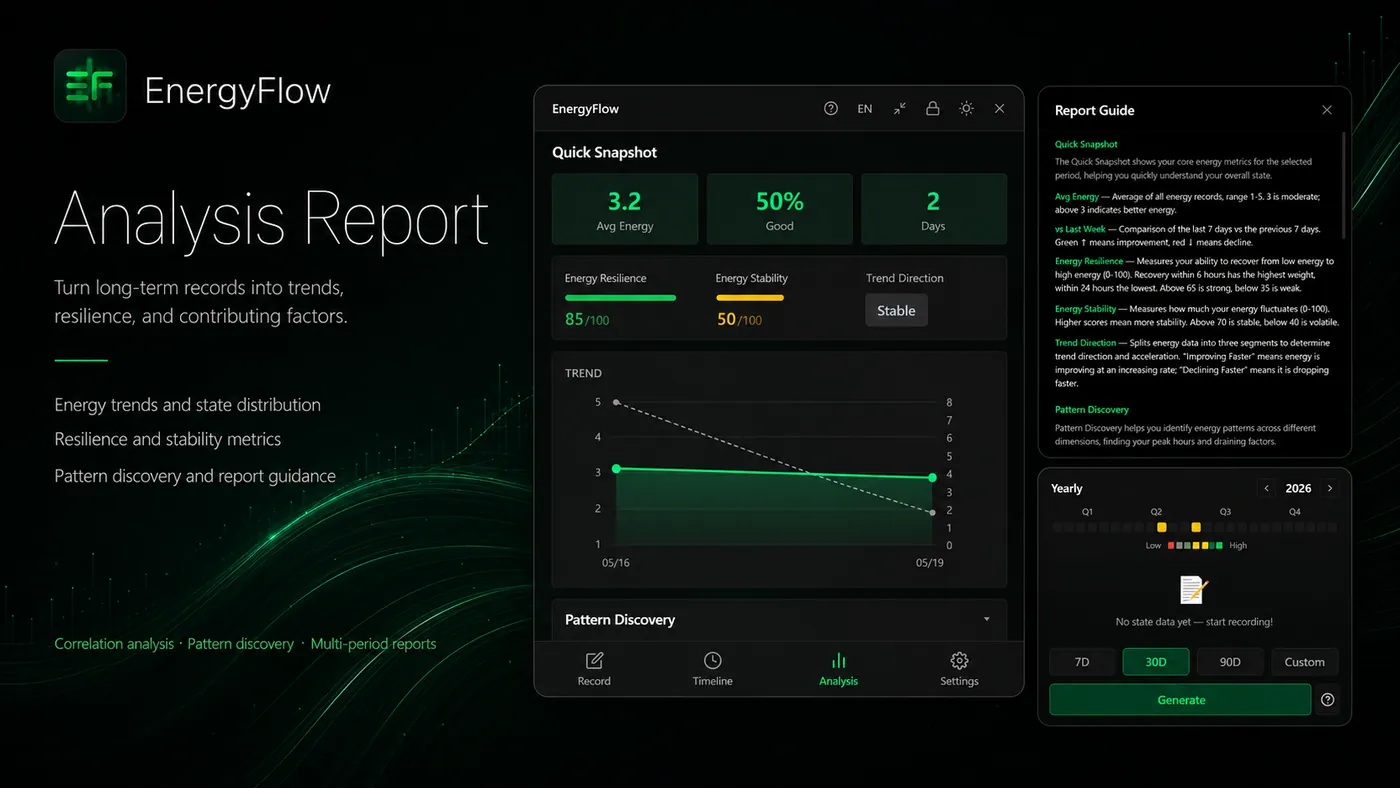Select the 7D period option

coord(1082,662)
